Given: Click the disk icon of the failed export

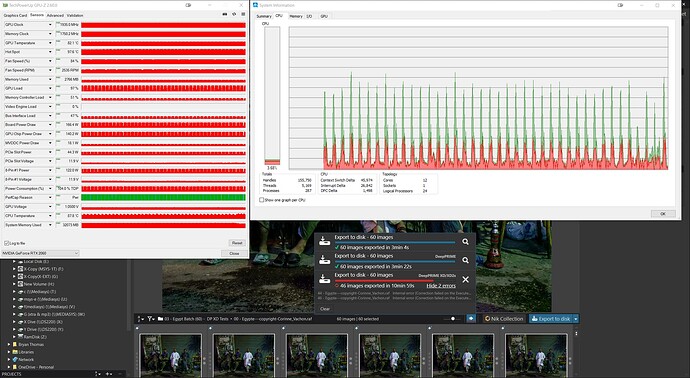Looking at the screenshot, I should pyautogui.click(x=324, y=279).
